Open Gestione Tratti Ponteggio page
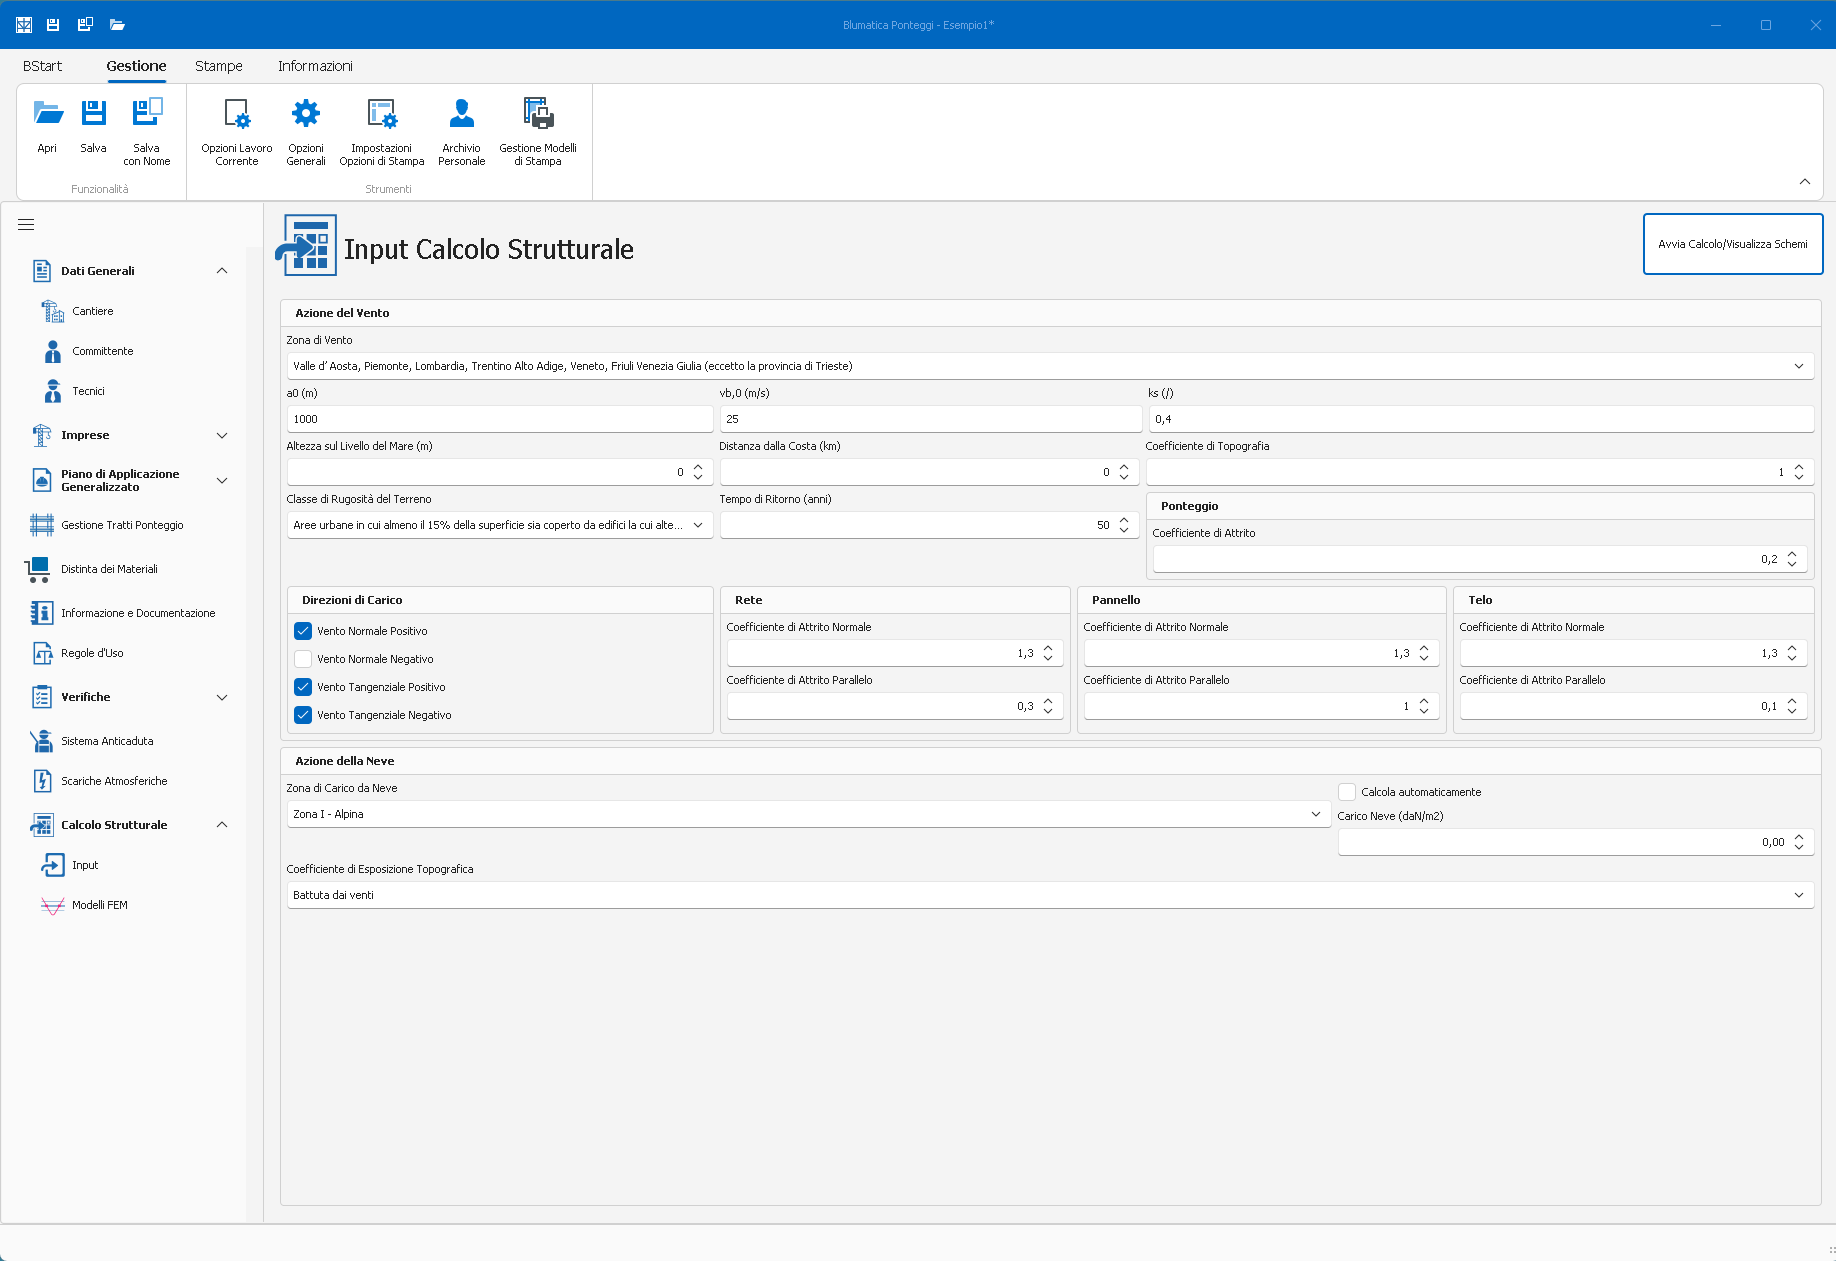Viewport: 1836px width, 1261px height. click(122, 525)
